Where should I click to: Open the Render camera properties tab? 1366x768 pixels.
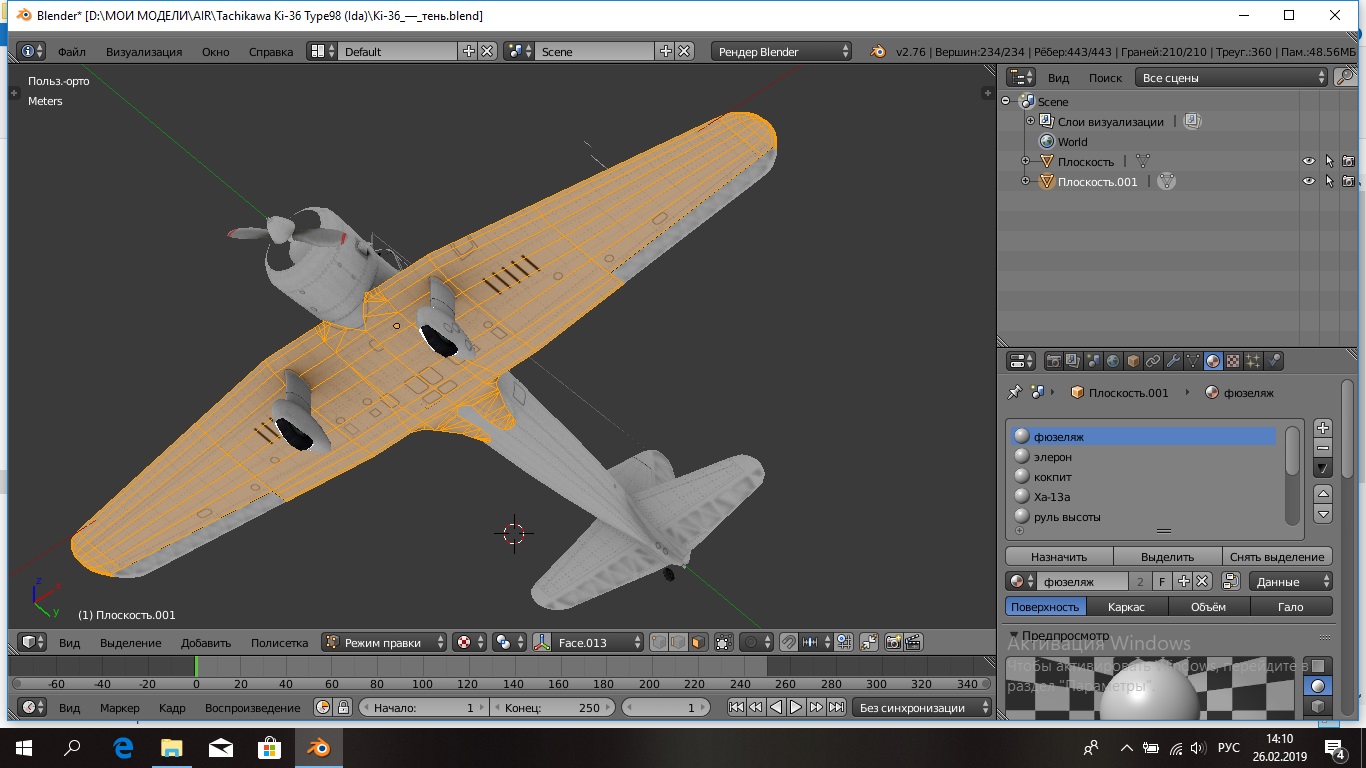[1053, 361]
